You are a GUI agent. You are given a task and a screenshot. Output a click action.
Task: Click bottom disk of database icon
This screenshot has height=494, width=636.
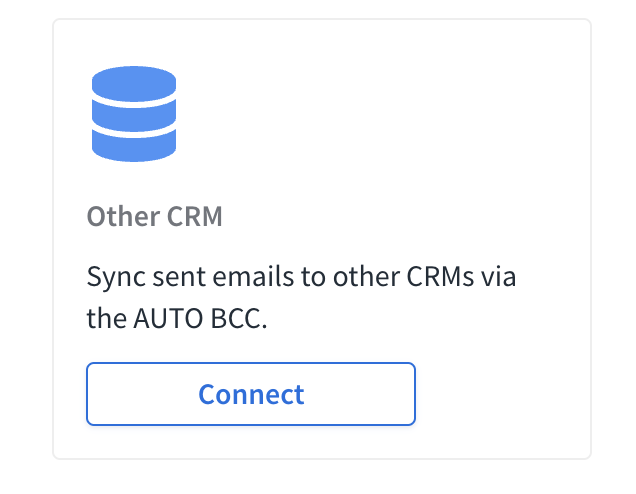pos(134,146)
